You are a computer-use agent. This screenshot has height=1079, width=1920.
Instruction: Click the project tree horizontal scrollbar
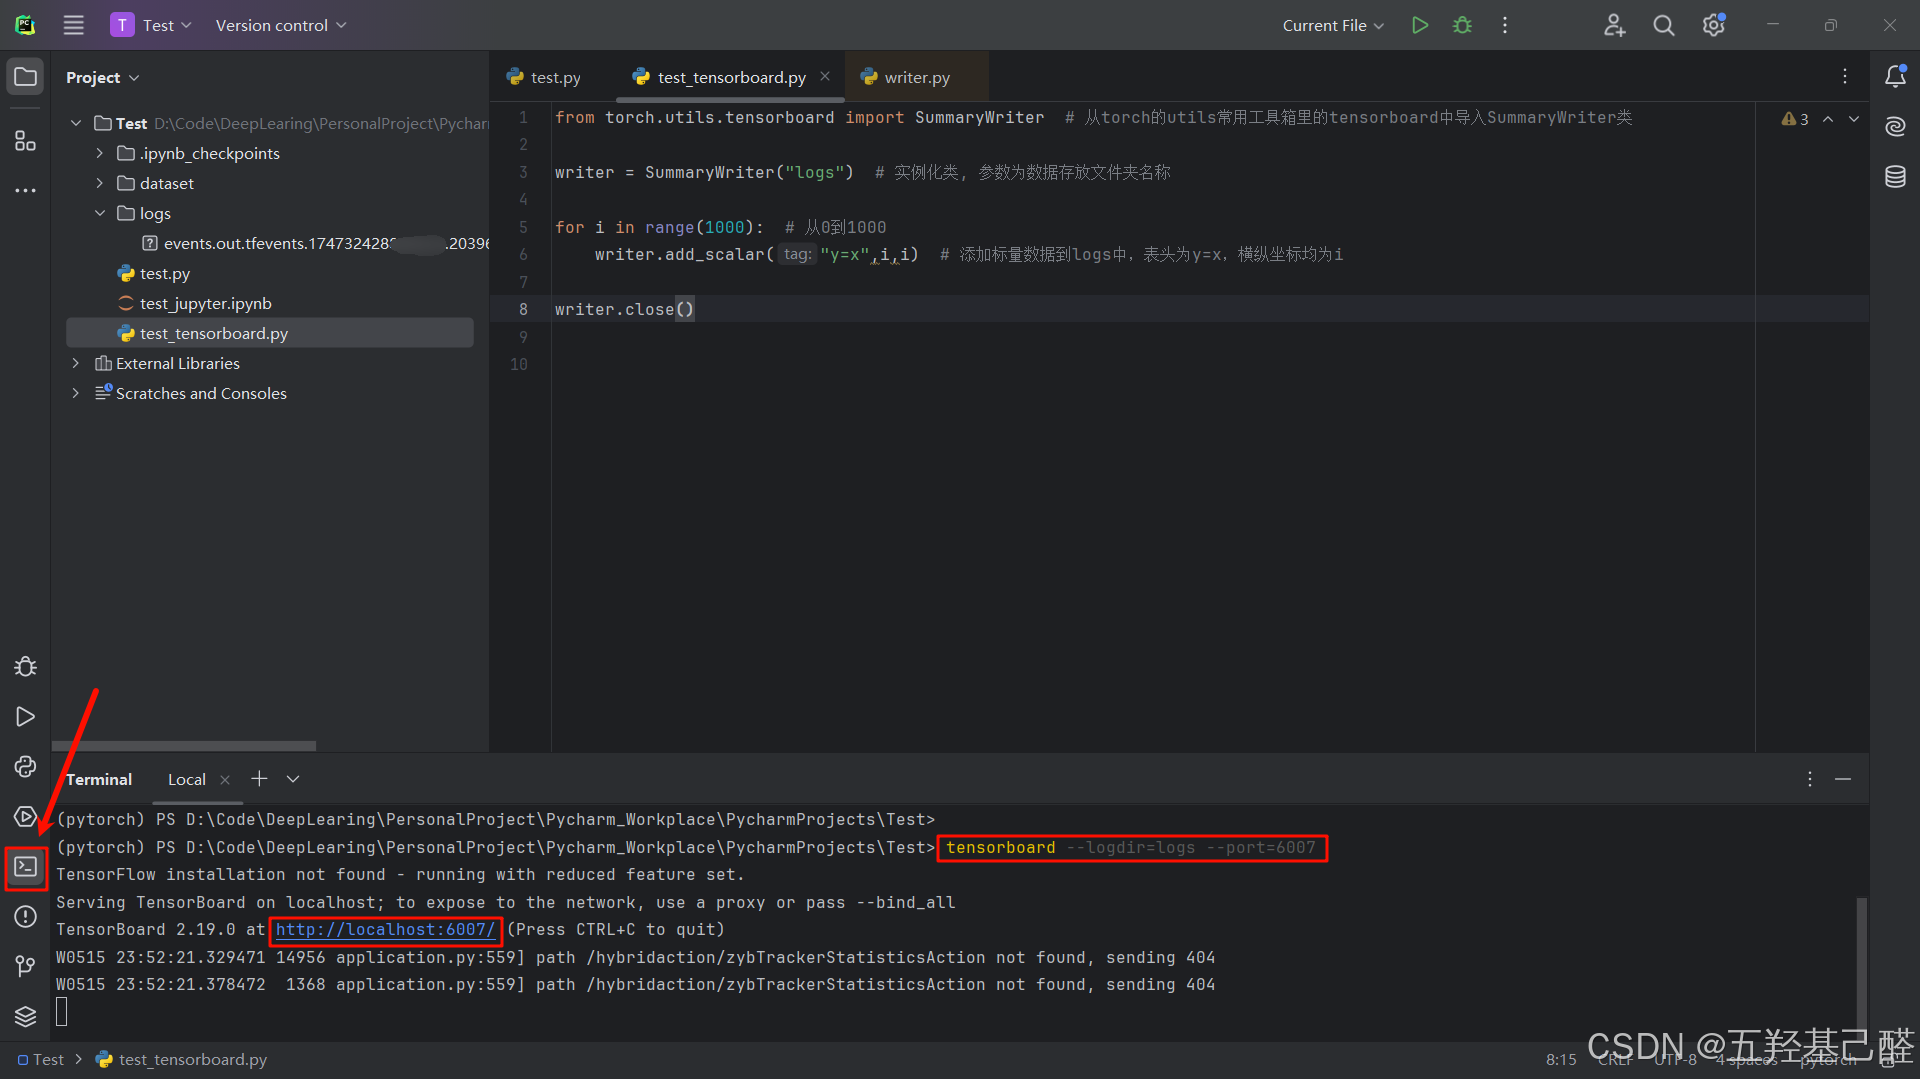(184, 746)
